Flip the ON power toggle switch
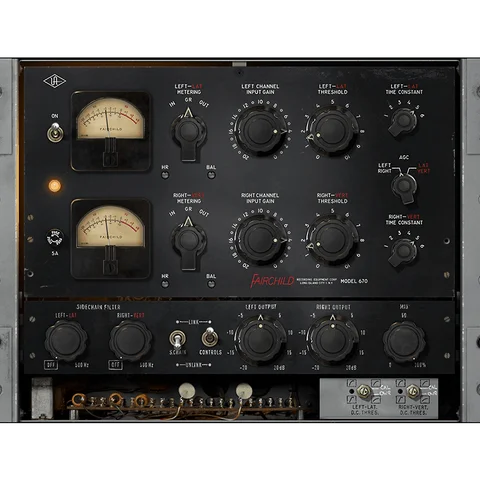The height and width of the screenshot is (480, 480). tap(55, 132)
